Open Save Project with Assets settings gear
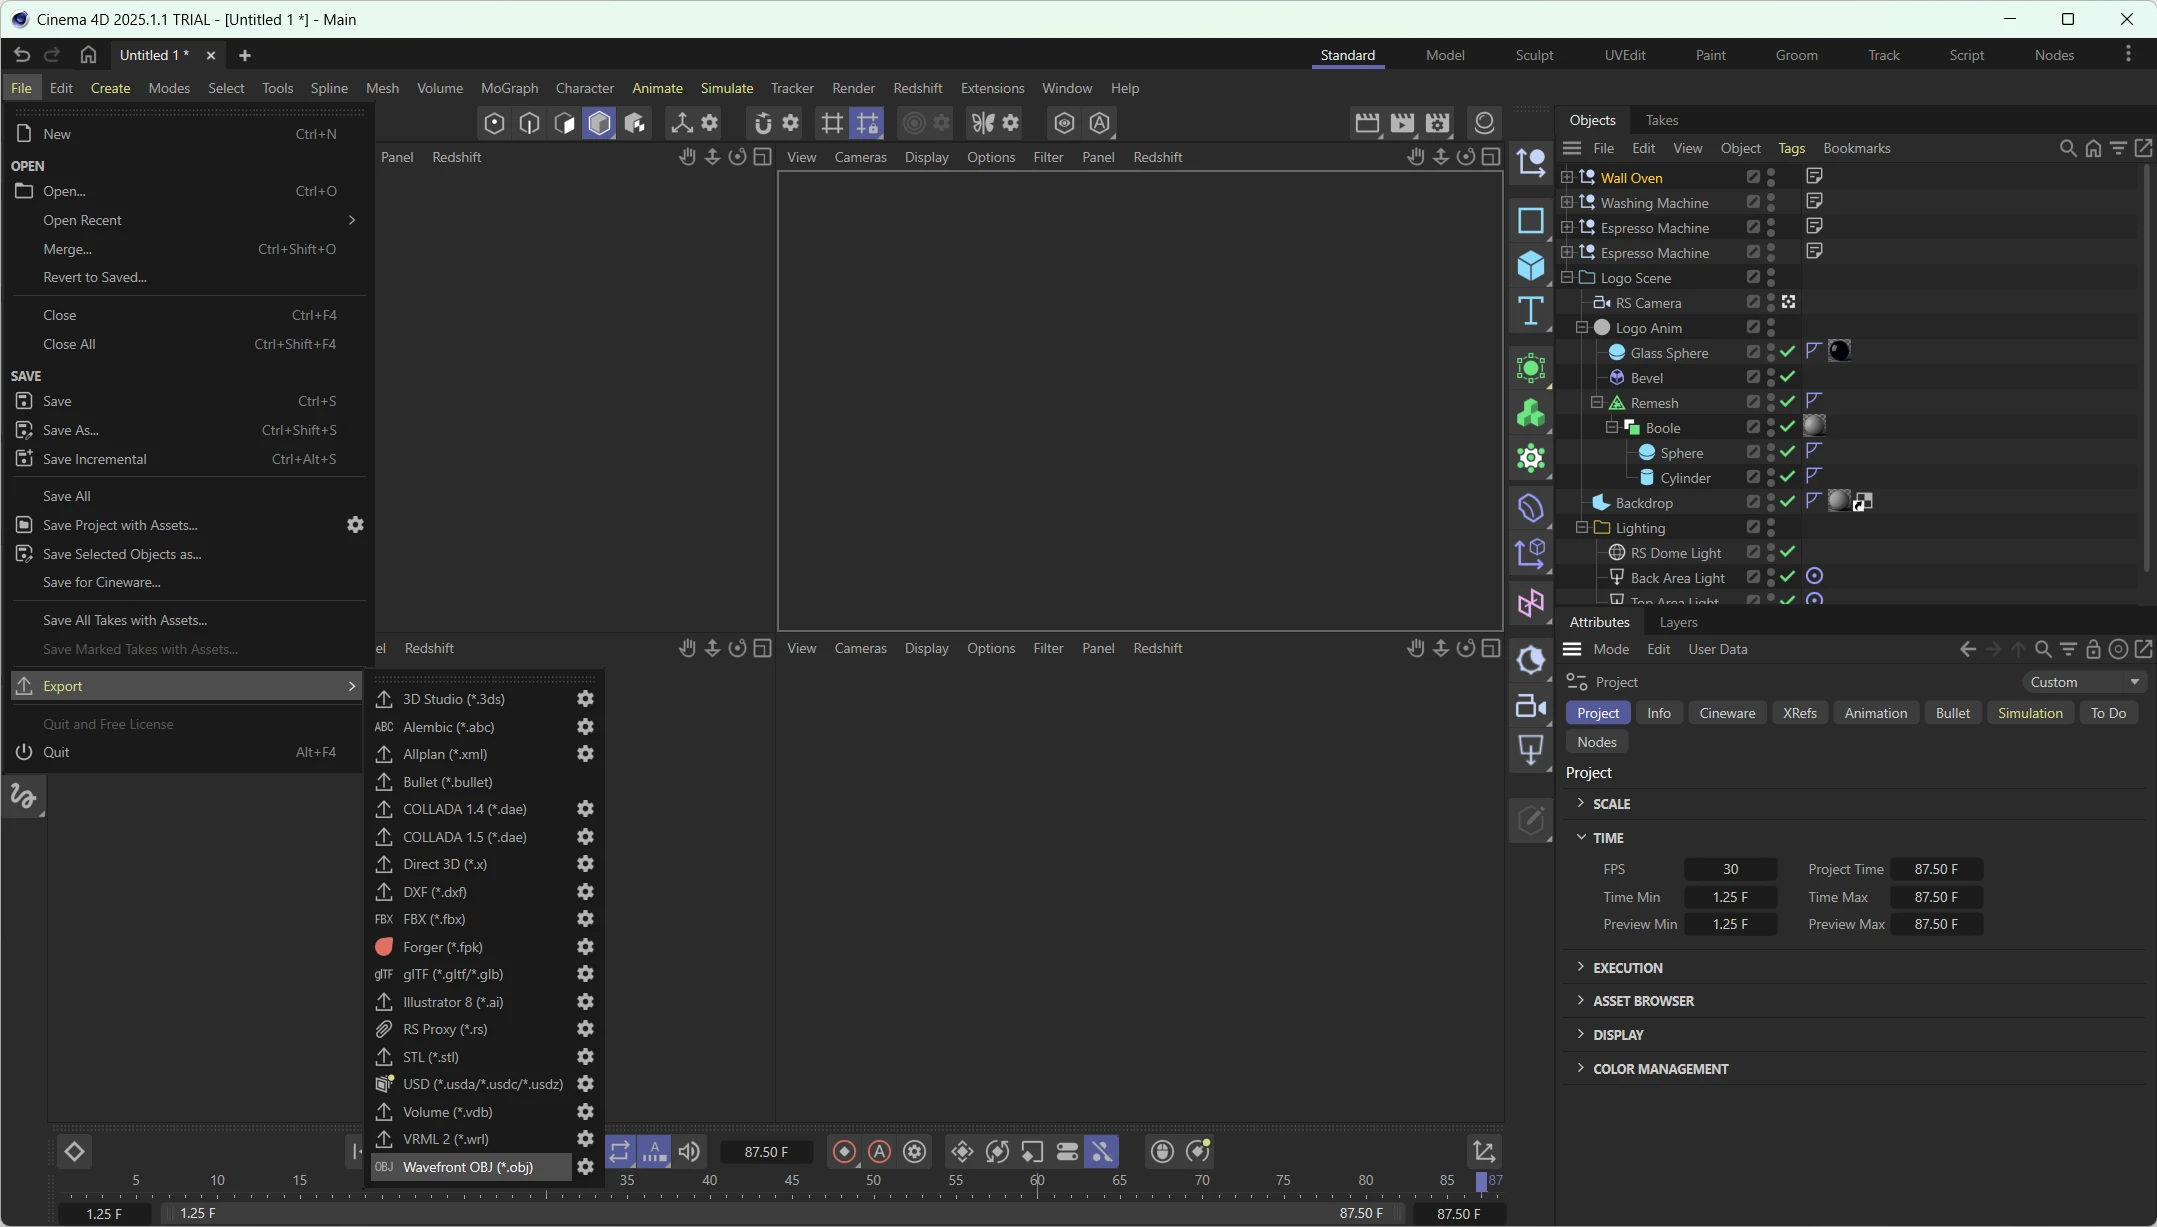This screenshot has height=1227, width=2157. click(x=355, y=525)
